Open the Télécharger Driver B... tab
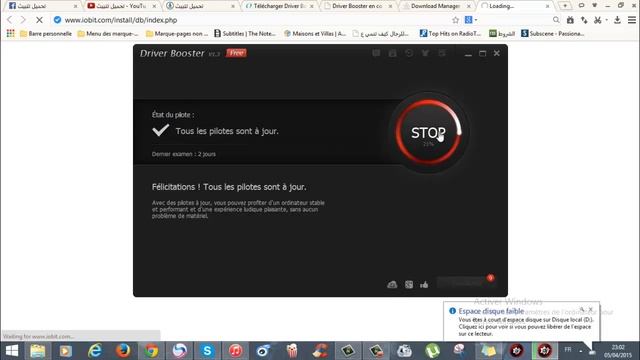 (x=280, y=6)
